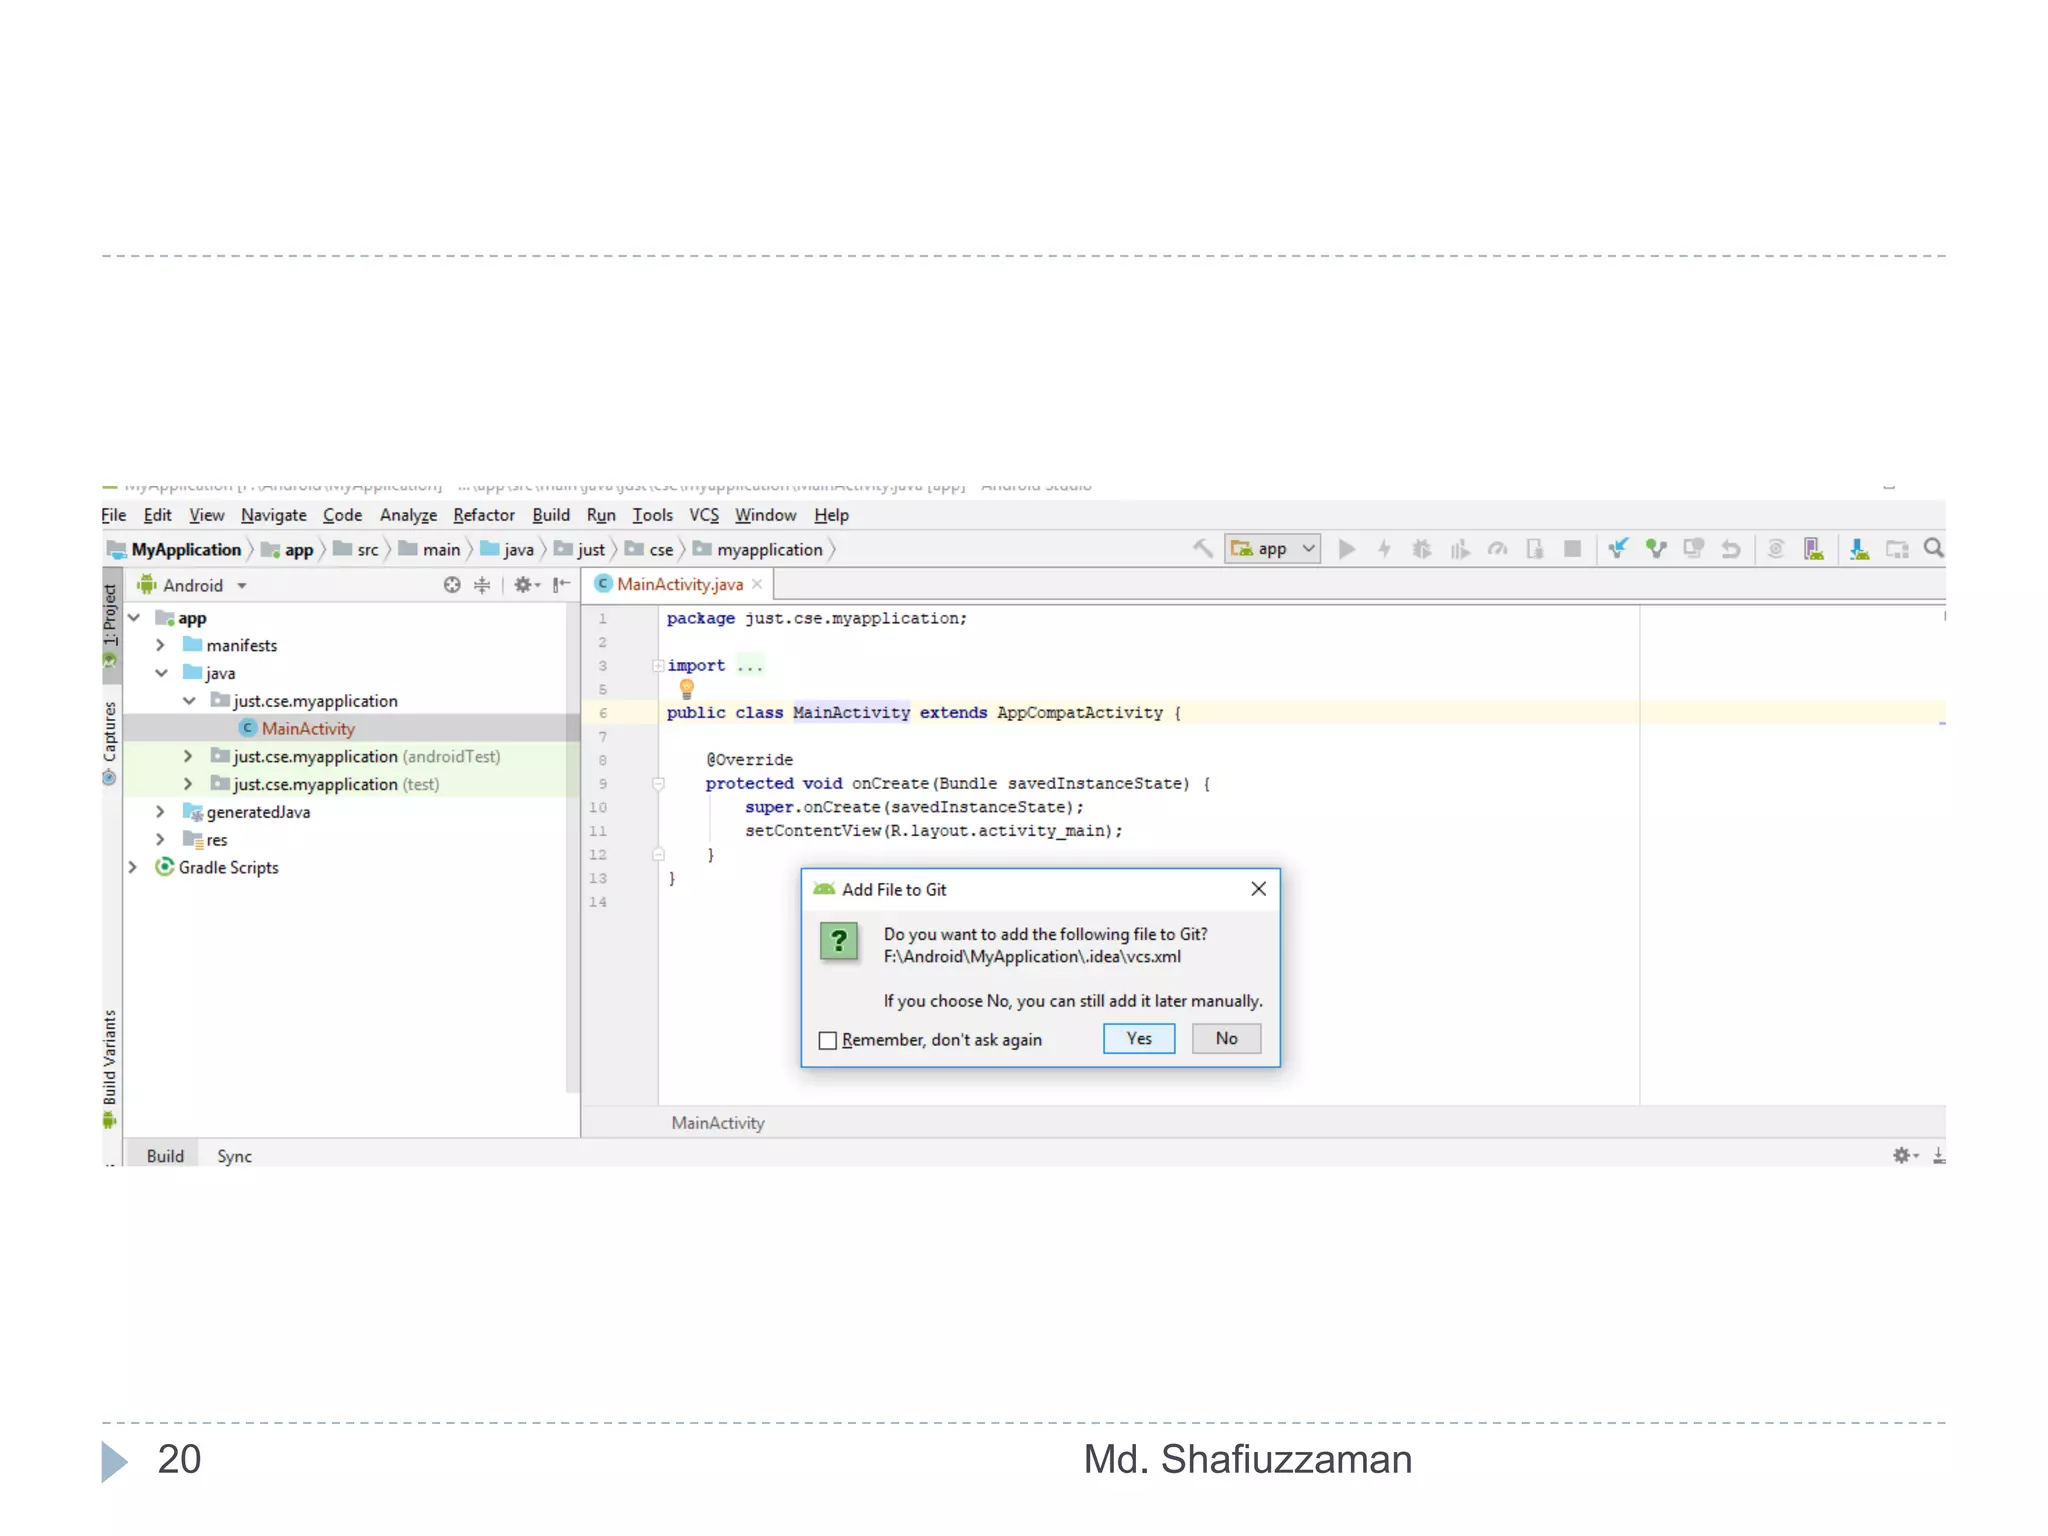
Task: Open the VCS menu
Action: 703,515
